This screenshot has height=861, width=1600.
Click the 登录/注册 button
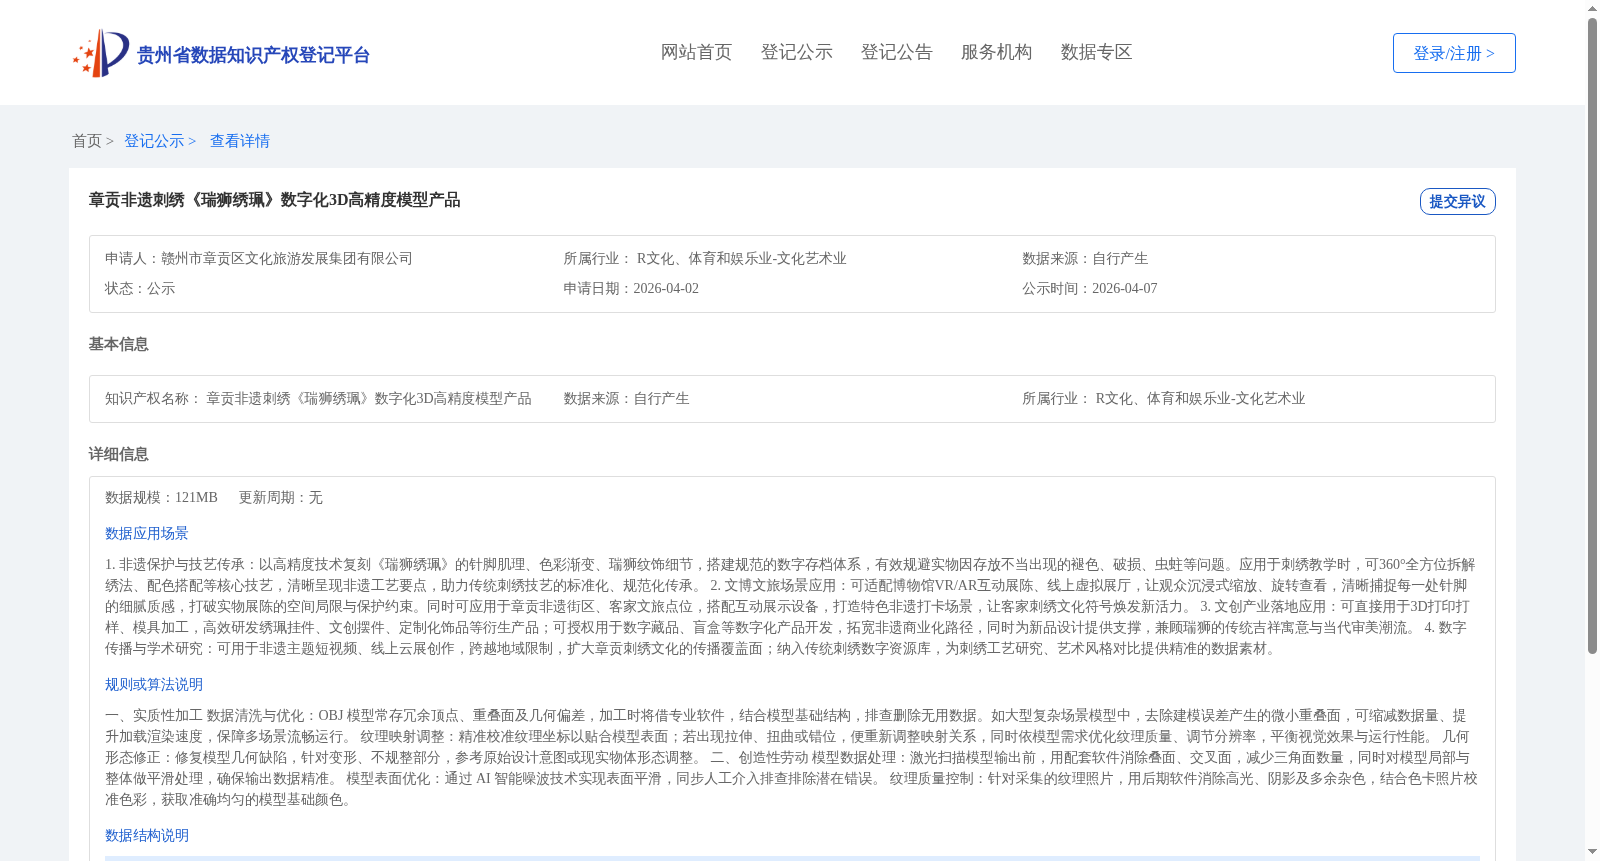pos(1454,53)
